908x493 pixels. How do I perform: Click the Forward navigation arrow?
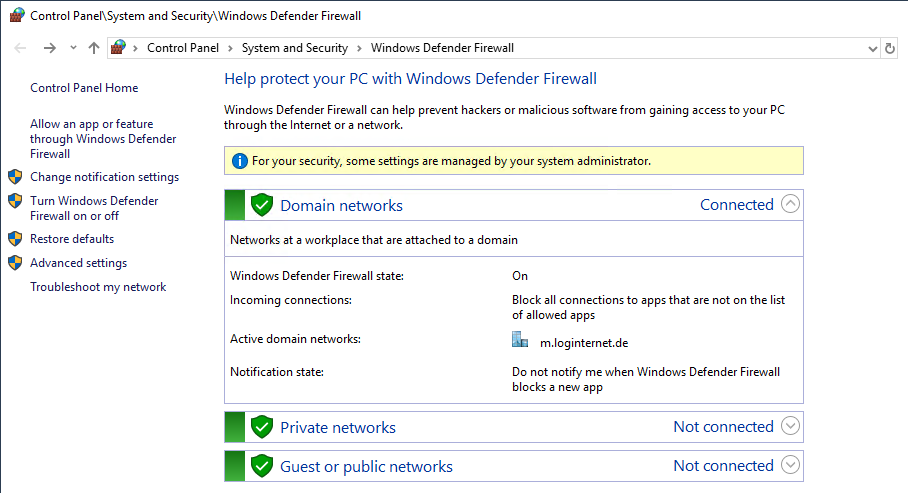coord(50,48)
